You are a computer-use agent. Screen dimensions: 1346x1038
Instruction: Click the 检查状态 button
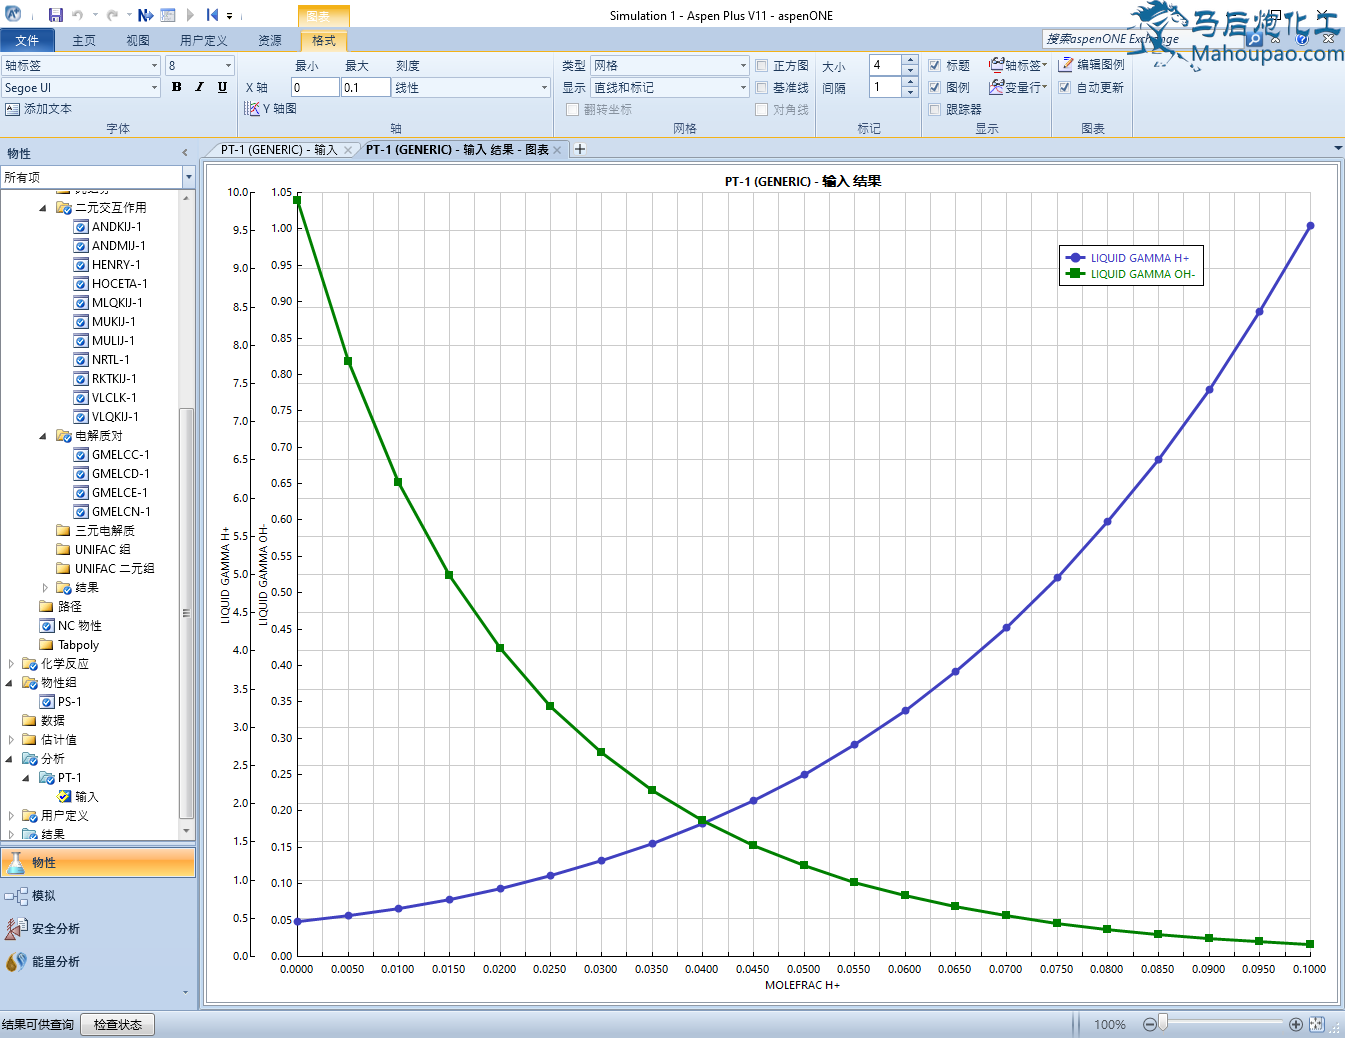click(x=118, y=1025)
